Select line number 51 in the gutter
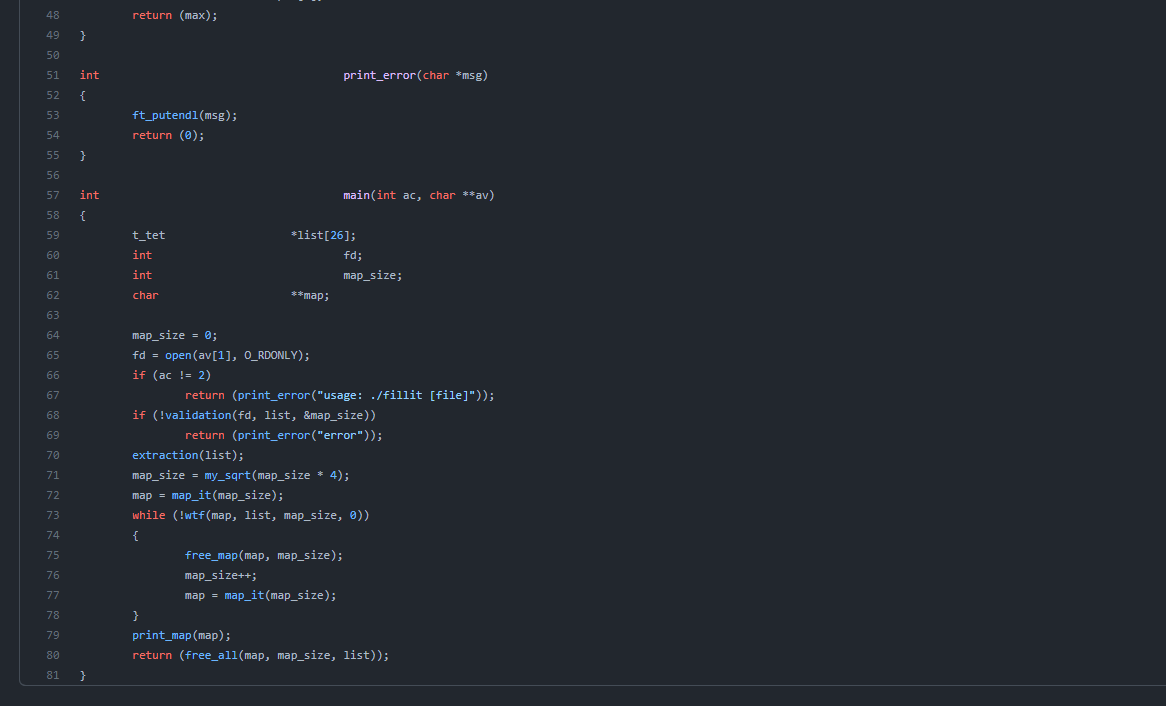 [x=53, y=75]
